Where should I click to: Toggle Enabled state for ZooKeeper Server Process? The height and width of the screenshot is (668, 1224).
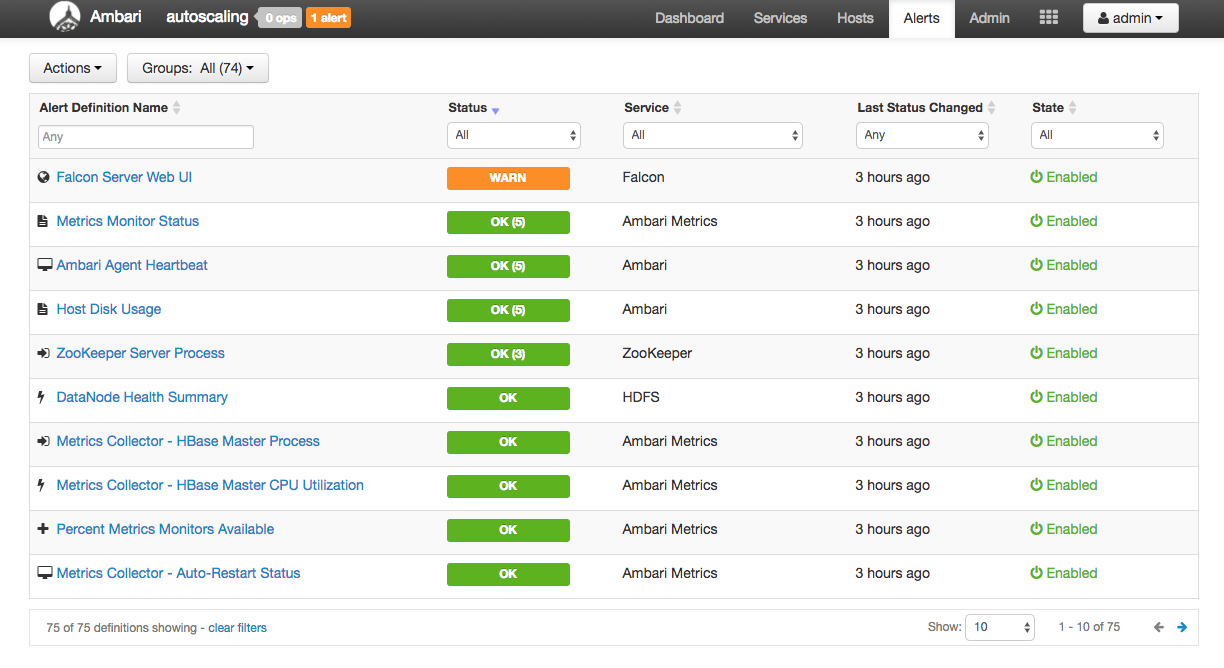(1063, 353)
